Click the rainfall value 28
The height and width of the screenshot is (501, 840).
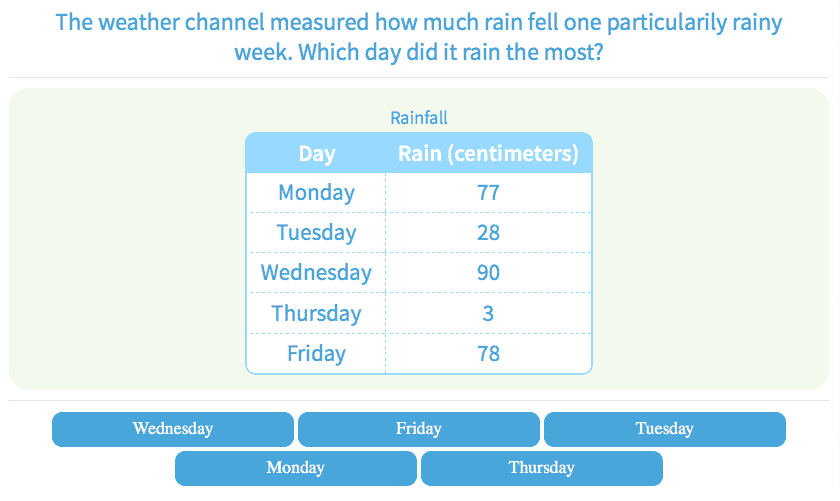click(x=488, y=233)
